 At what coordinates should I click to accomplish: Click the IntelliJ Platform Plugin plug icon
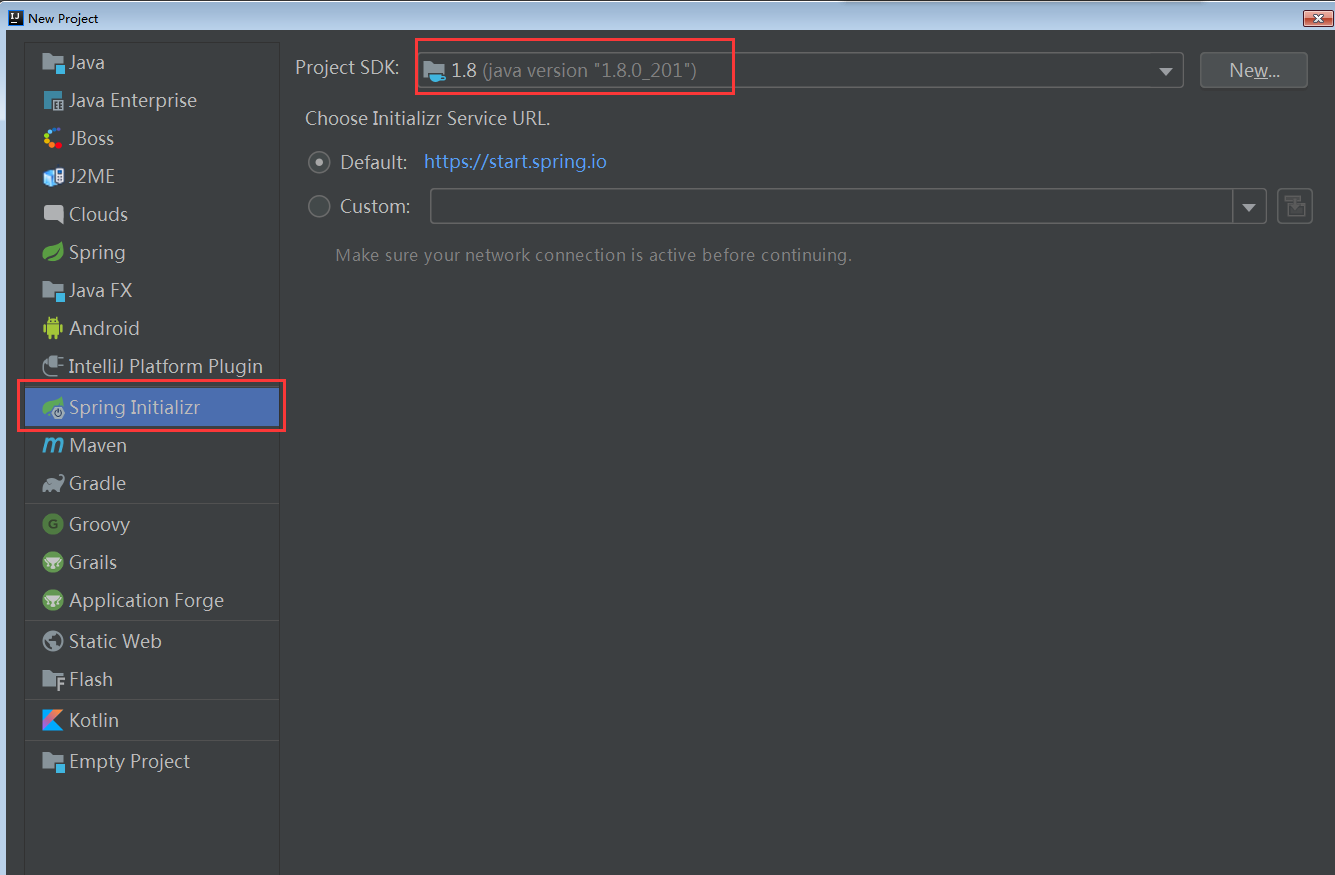(x=53, y=366)
